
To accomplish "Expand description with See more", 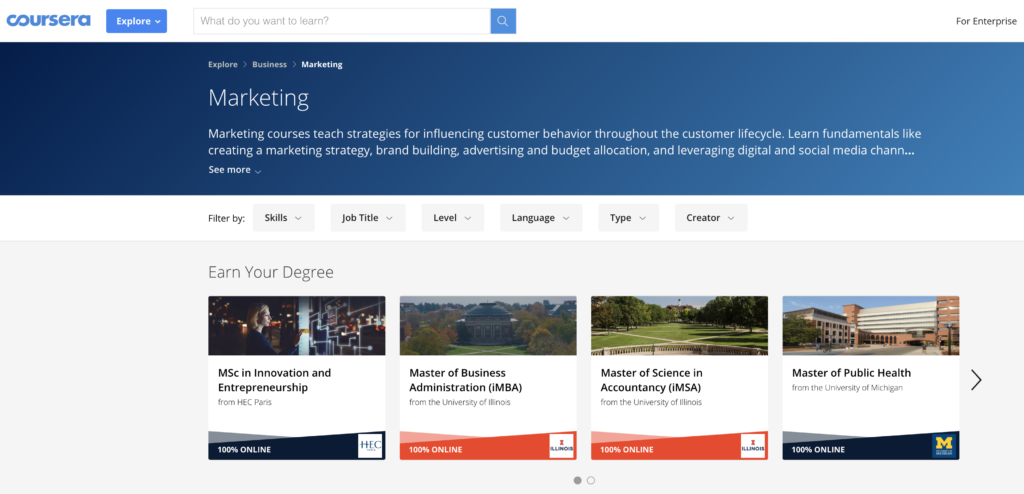I will (x=235, y=170).
